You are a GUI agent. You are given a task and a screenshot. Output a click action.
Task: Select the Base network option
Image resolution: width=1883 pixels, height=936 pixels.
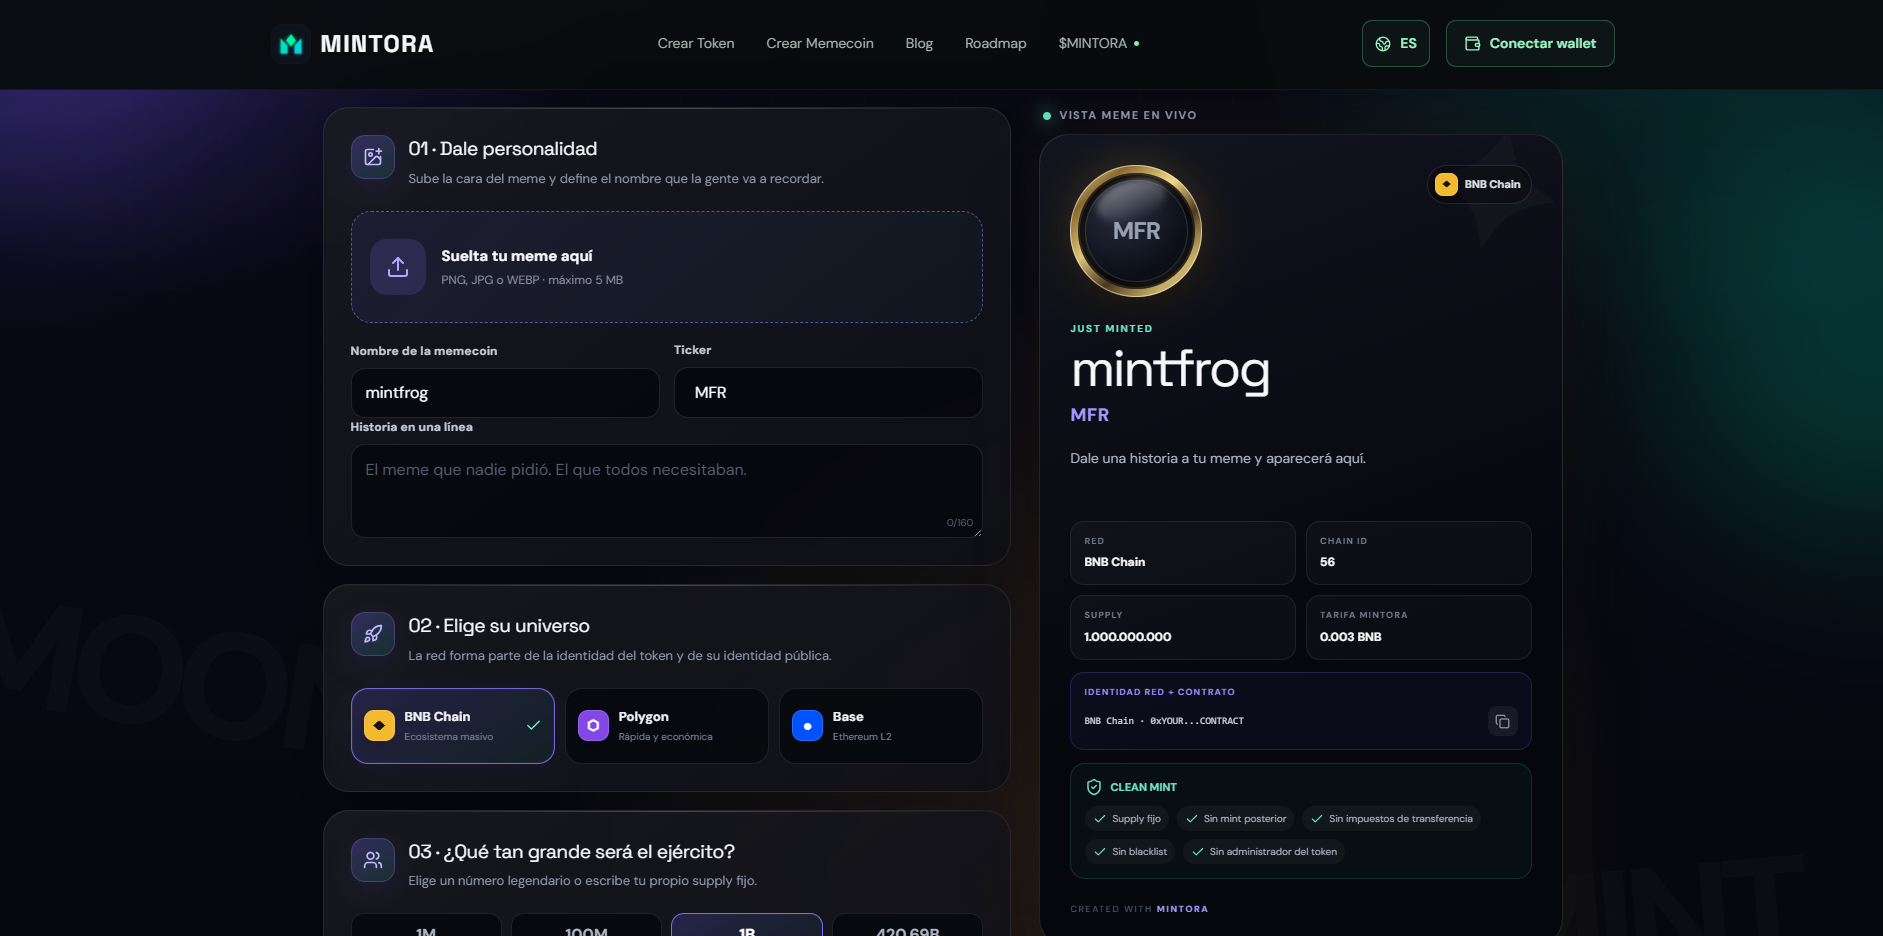(x=881, y=726)
